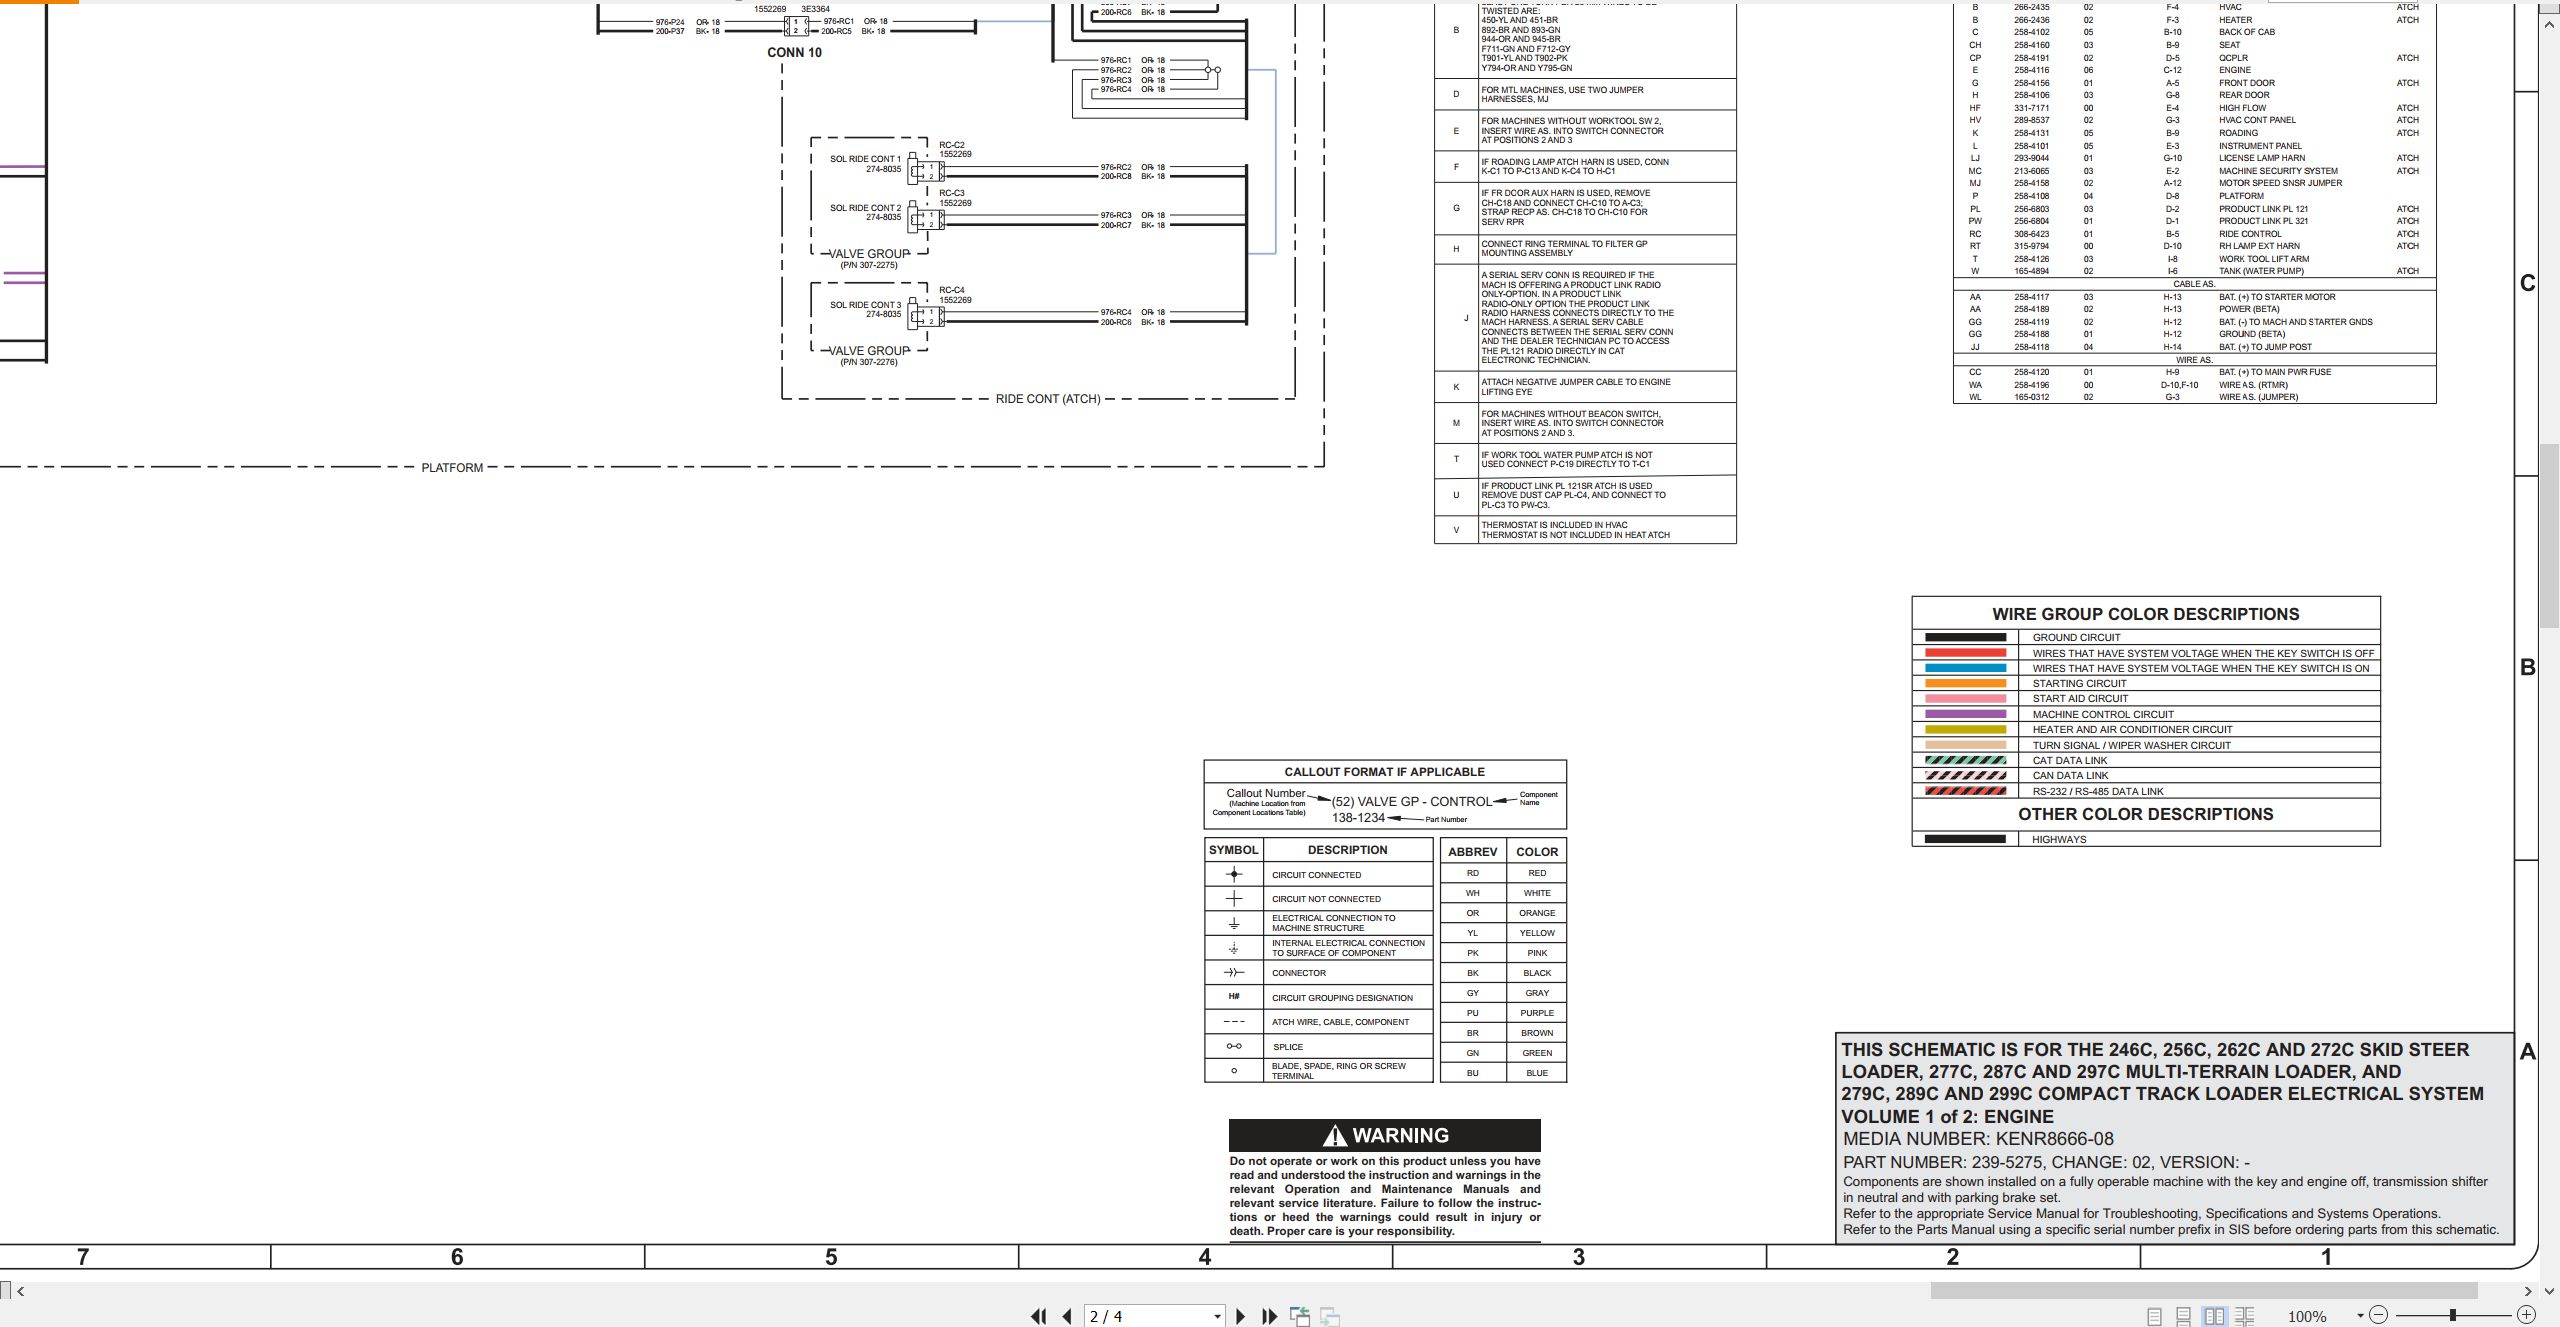Click the PLATFORM boundary label
Screen dimensions: 2560x1327
452,468
